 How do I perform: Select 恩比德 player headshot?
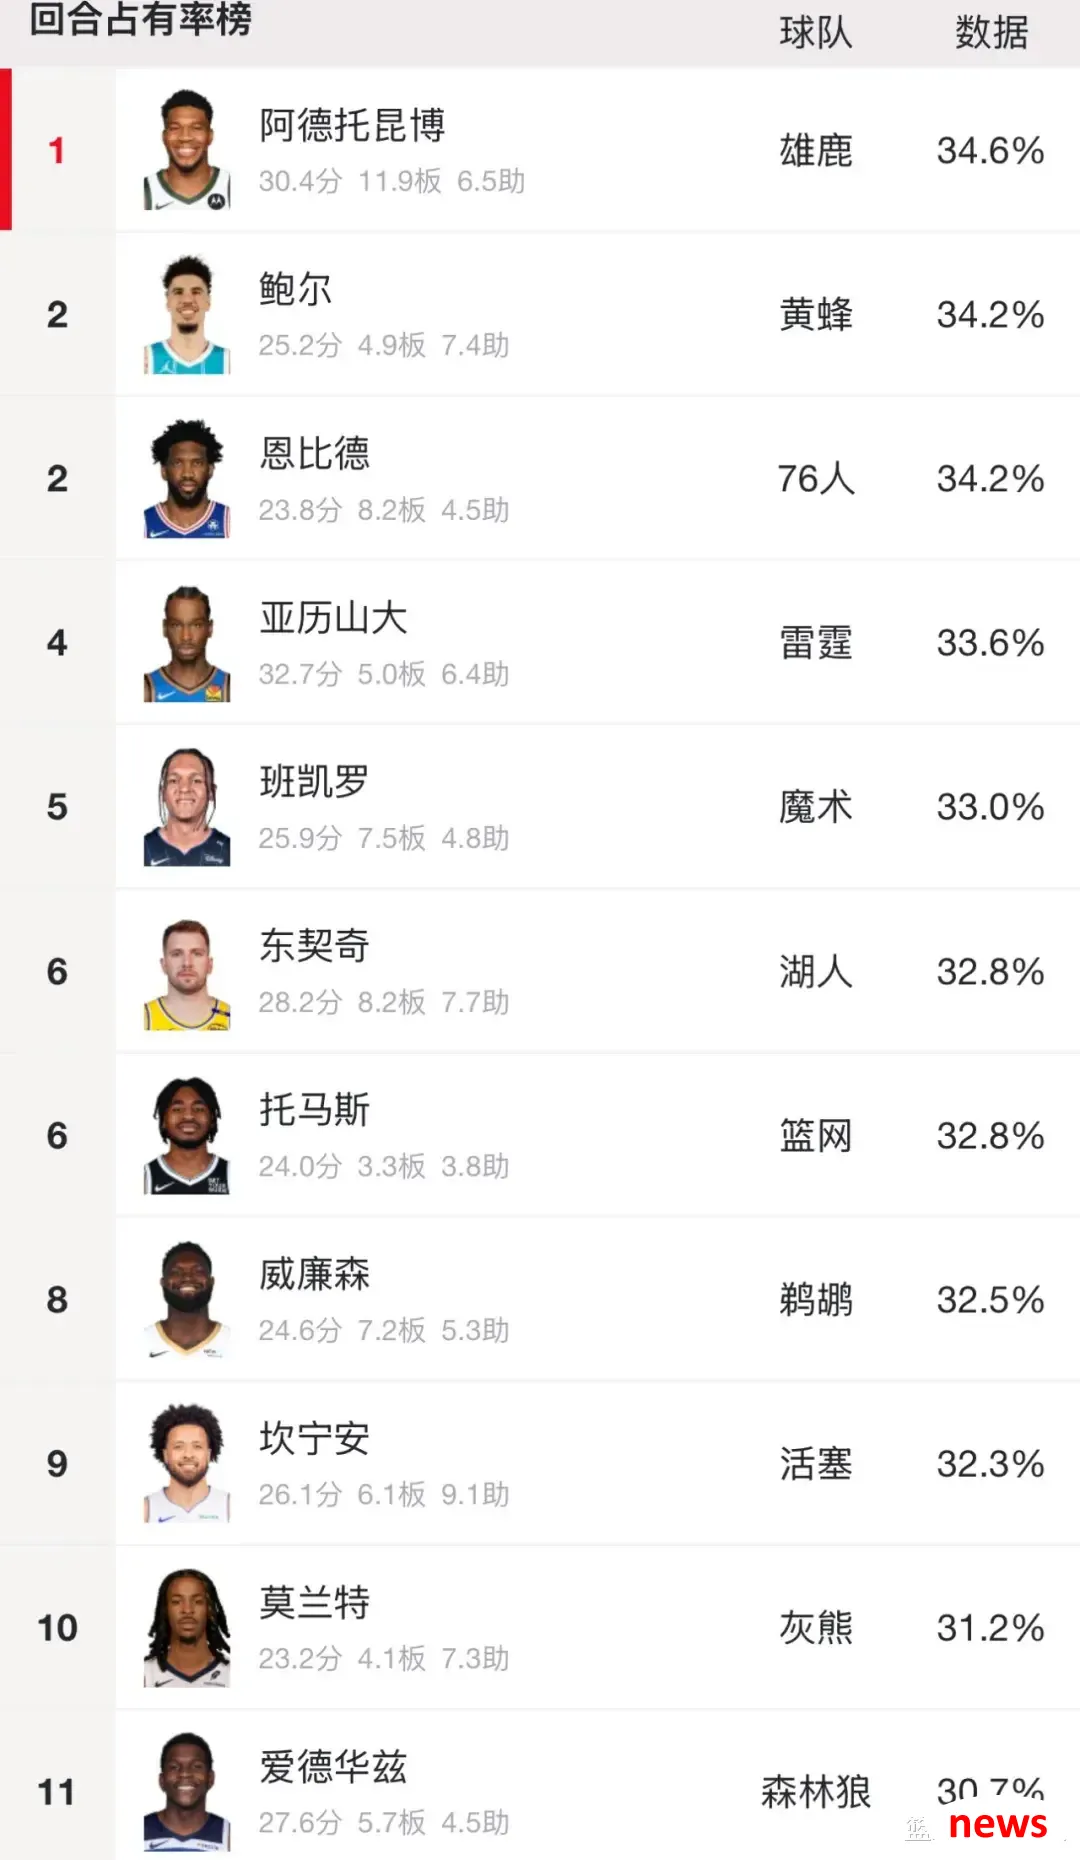pyautogui.click(x=187, y=478)
